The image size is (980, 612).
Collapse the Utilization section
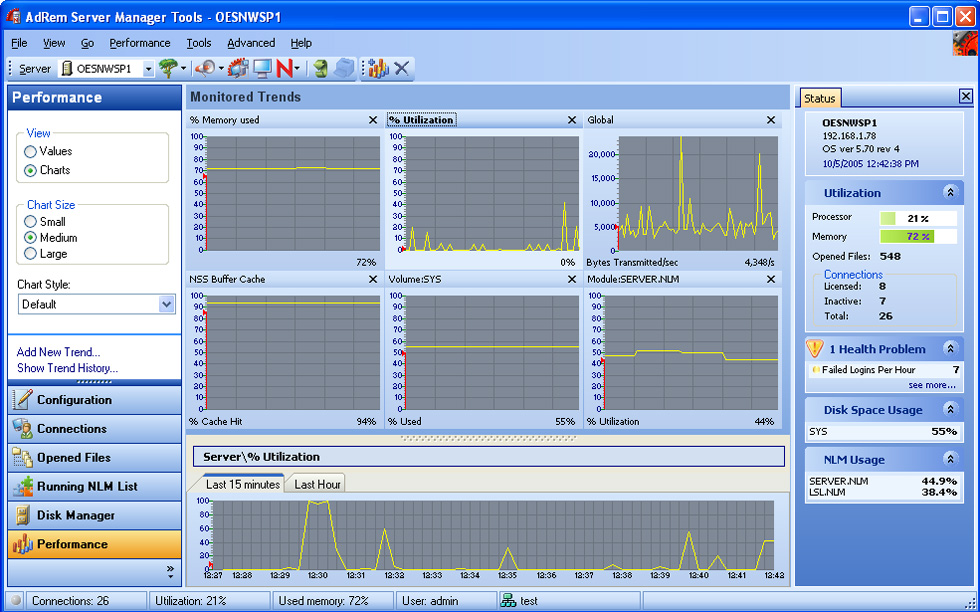tap(950, 193)
